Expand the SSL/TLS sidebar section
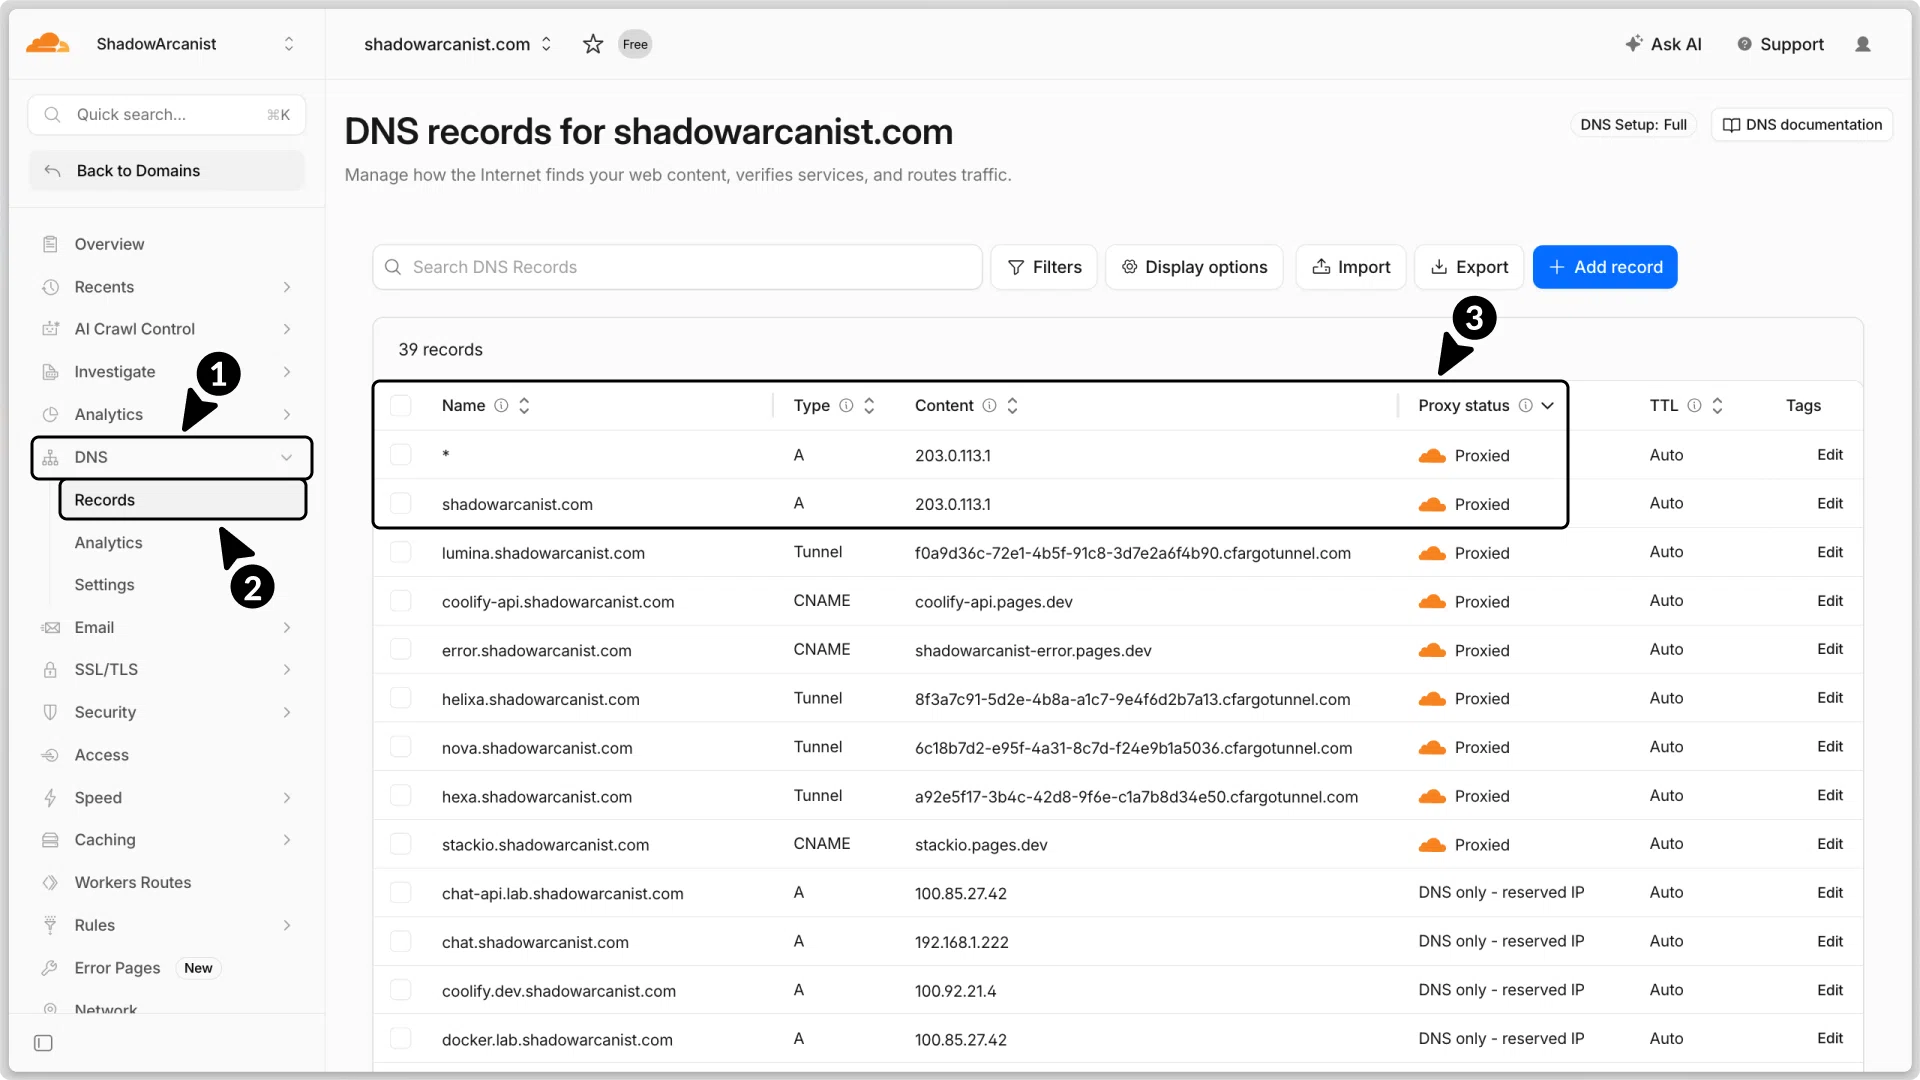Image resolution: width=1920 pixels, height=1080 pixels. (x=287, y=670)
